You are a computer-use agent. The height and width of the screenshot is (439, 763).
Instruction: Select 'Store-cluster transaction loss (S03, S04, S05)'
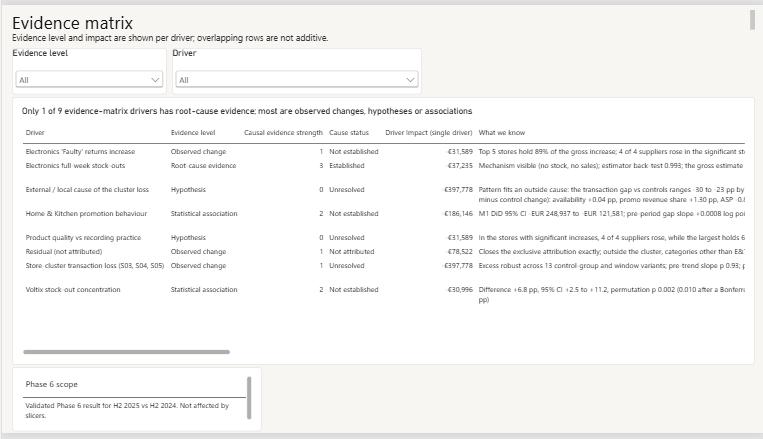[95, 265]
